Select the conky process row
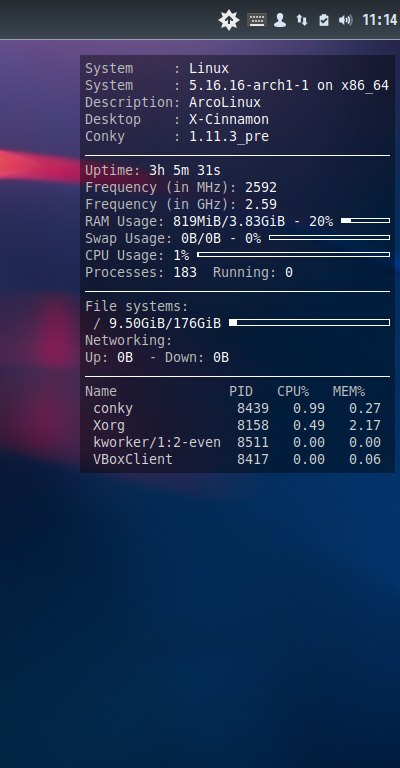This screenshot has width=400, height=768. [x=237, y=408]
